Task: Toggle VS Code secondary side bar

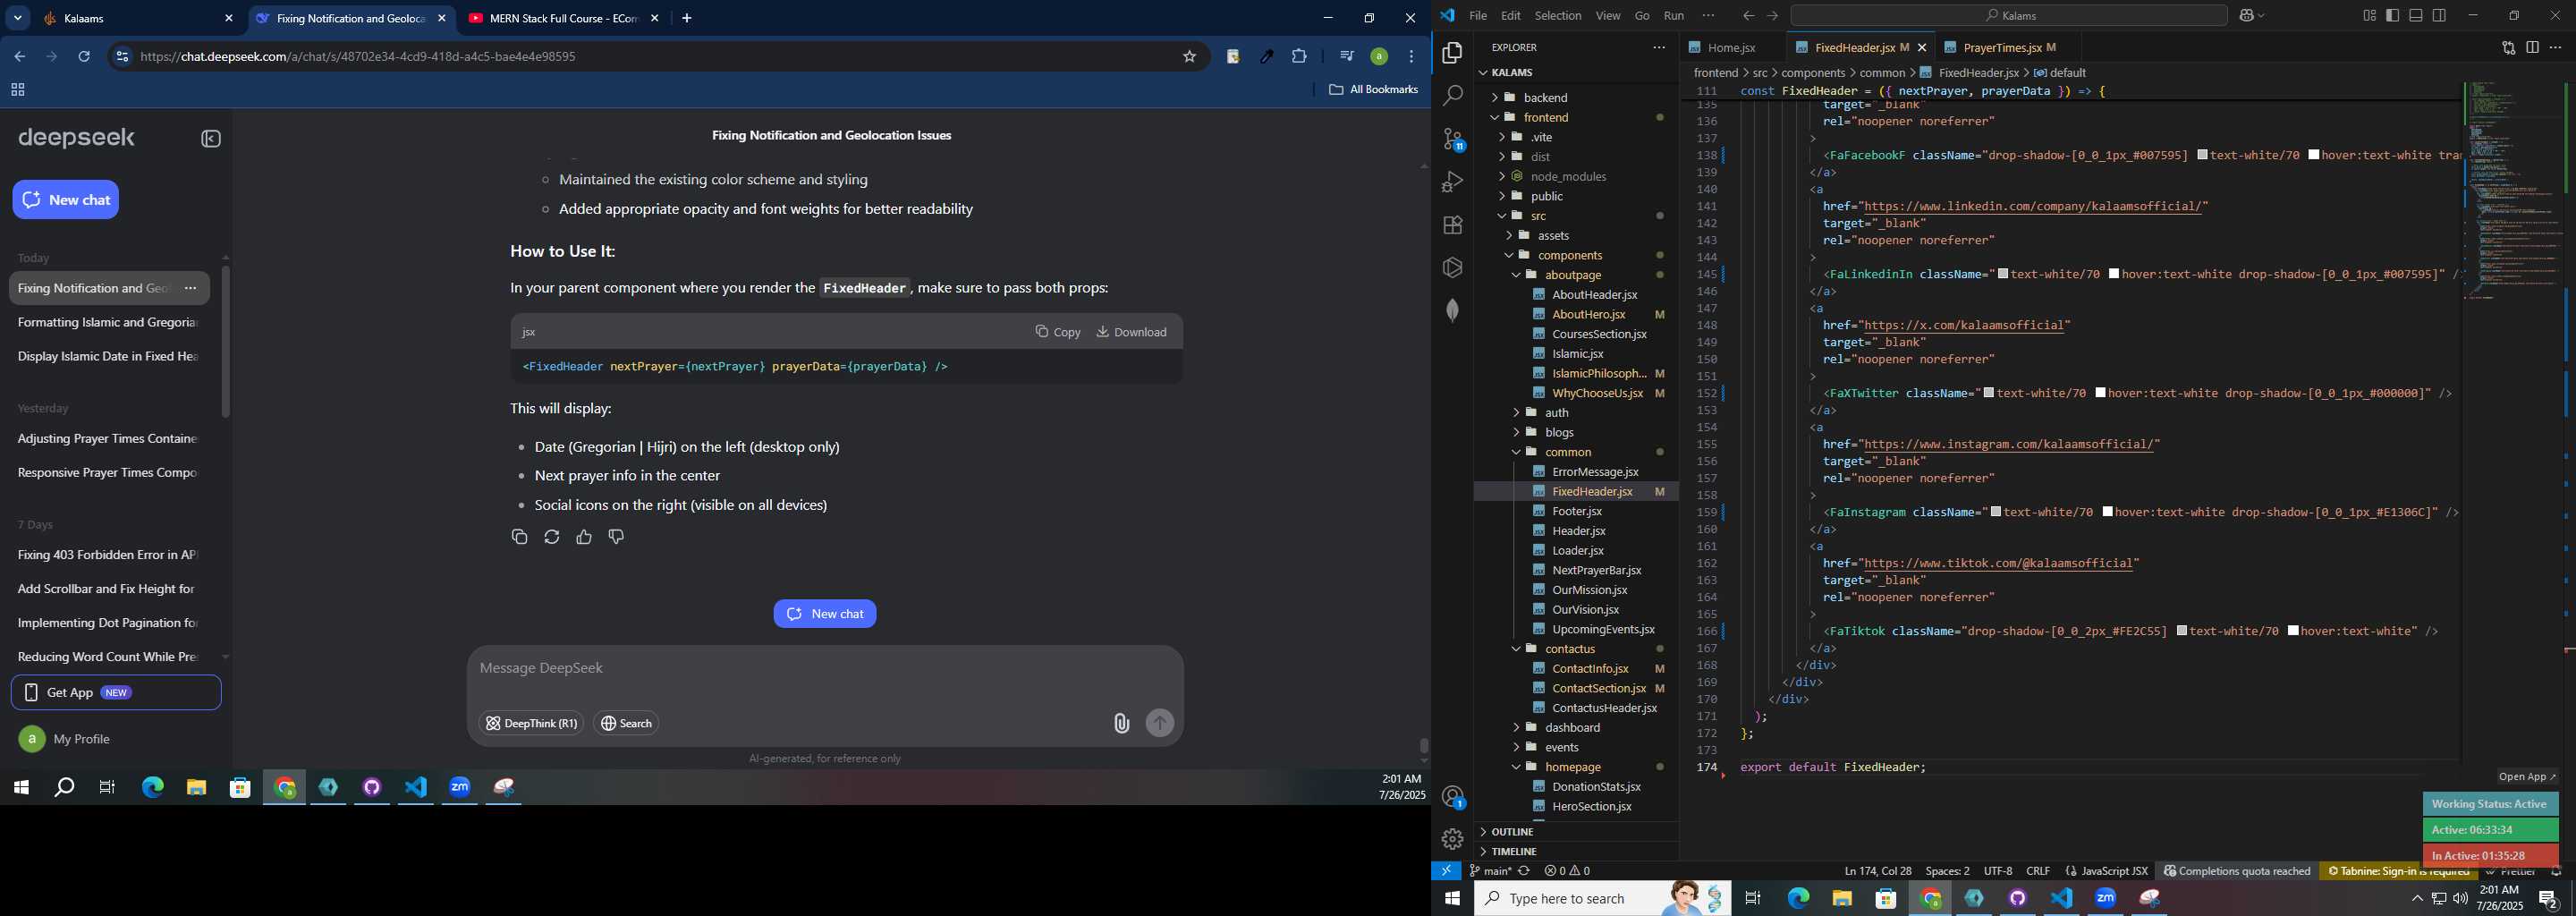Action: (x=2439, y=15)
